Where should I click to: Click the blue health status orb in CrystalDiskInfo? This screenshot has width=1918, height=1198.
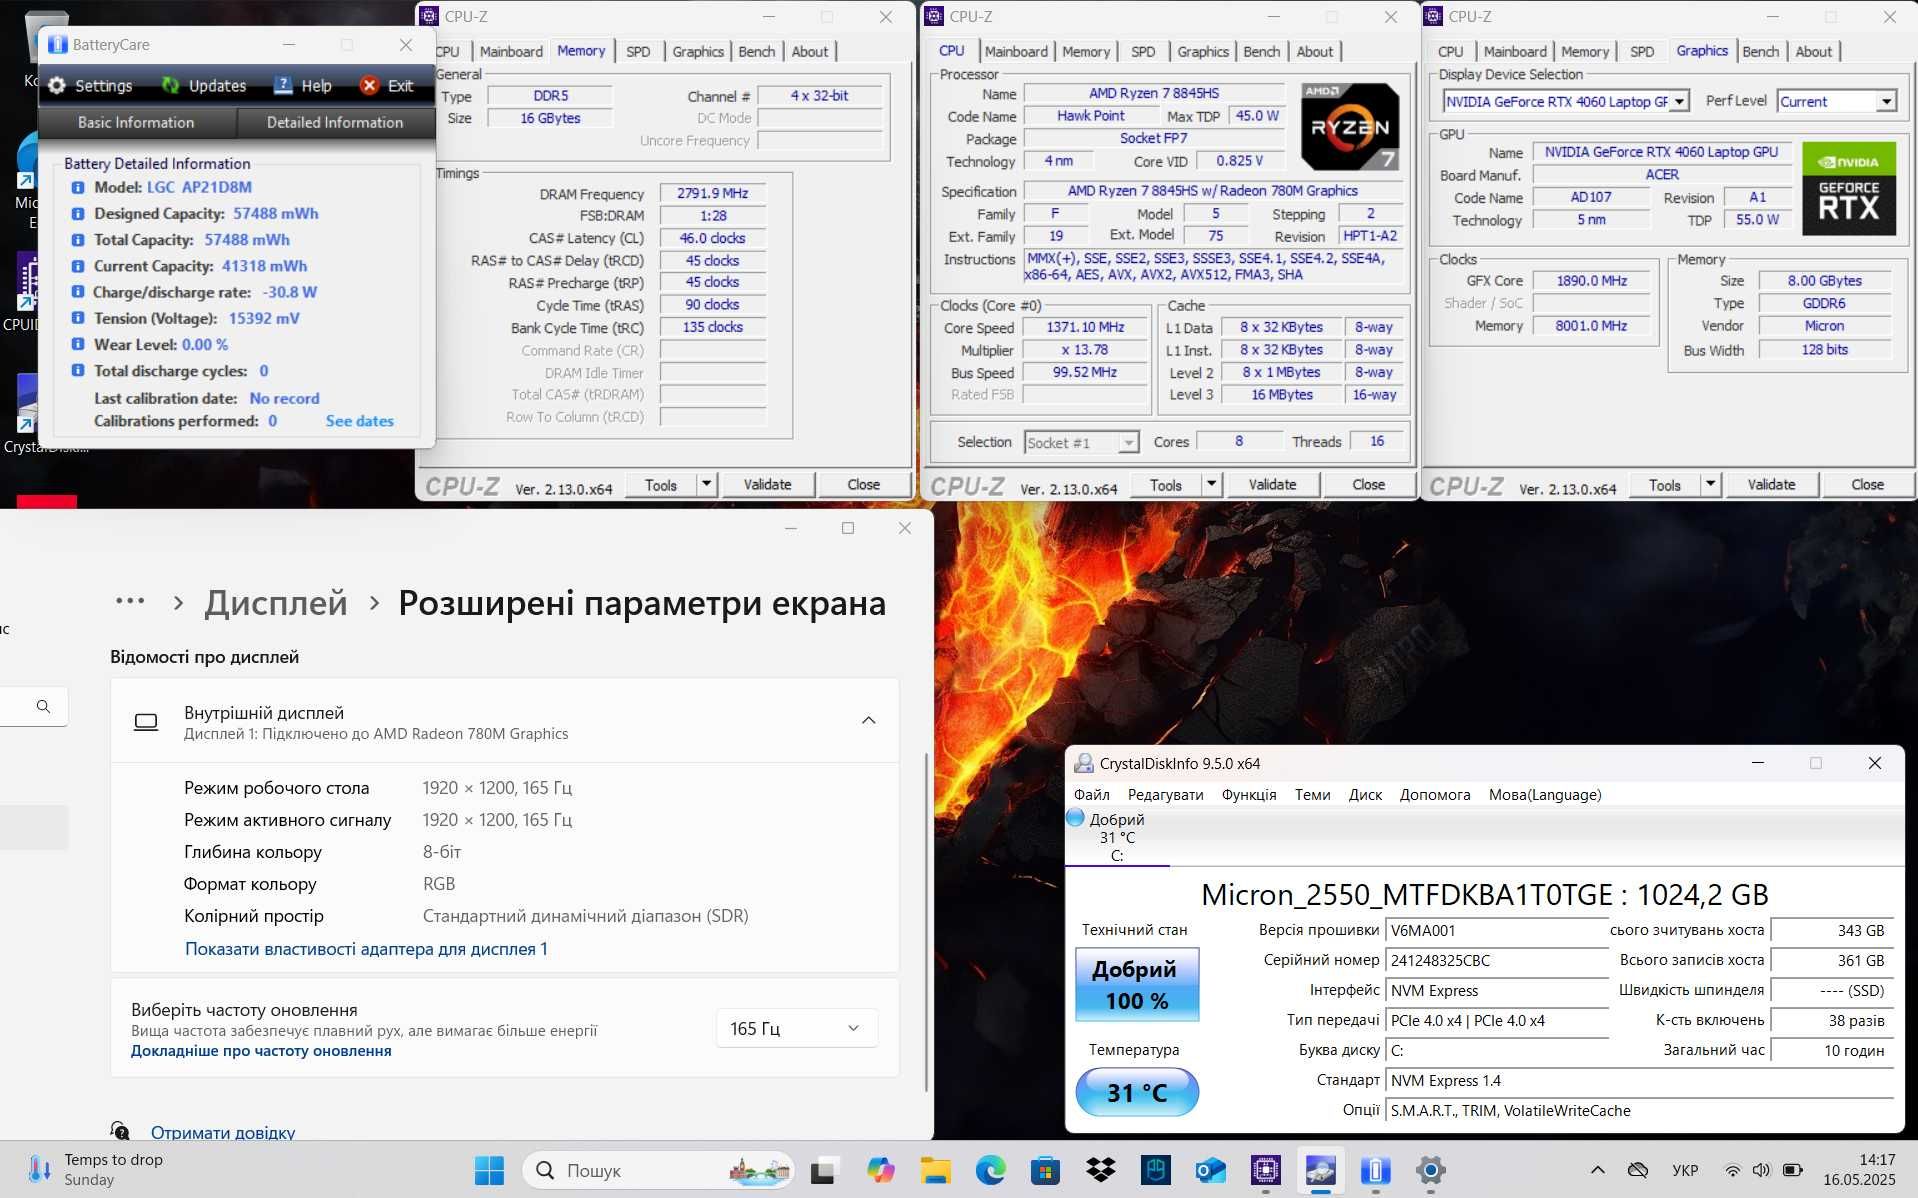1076,818
